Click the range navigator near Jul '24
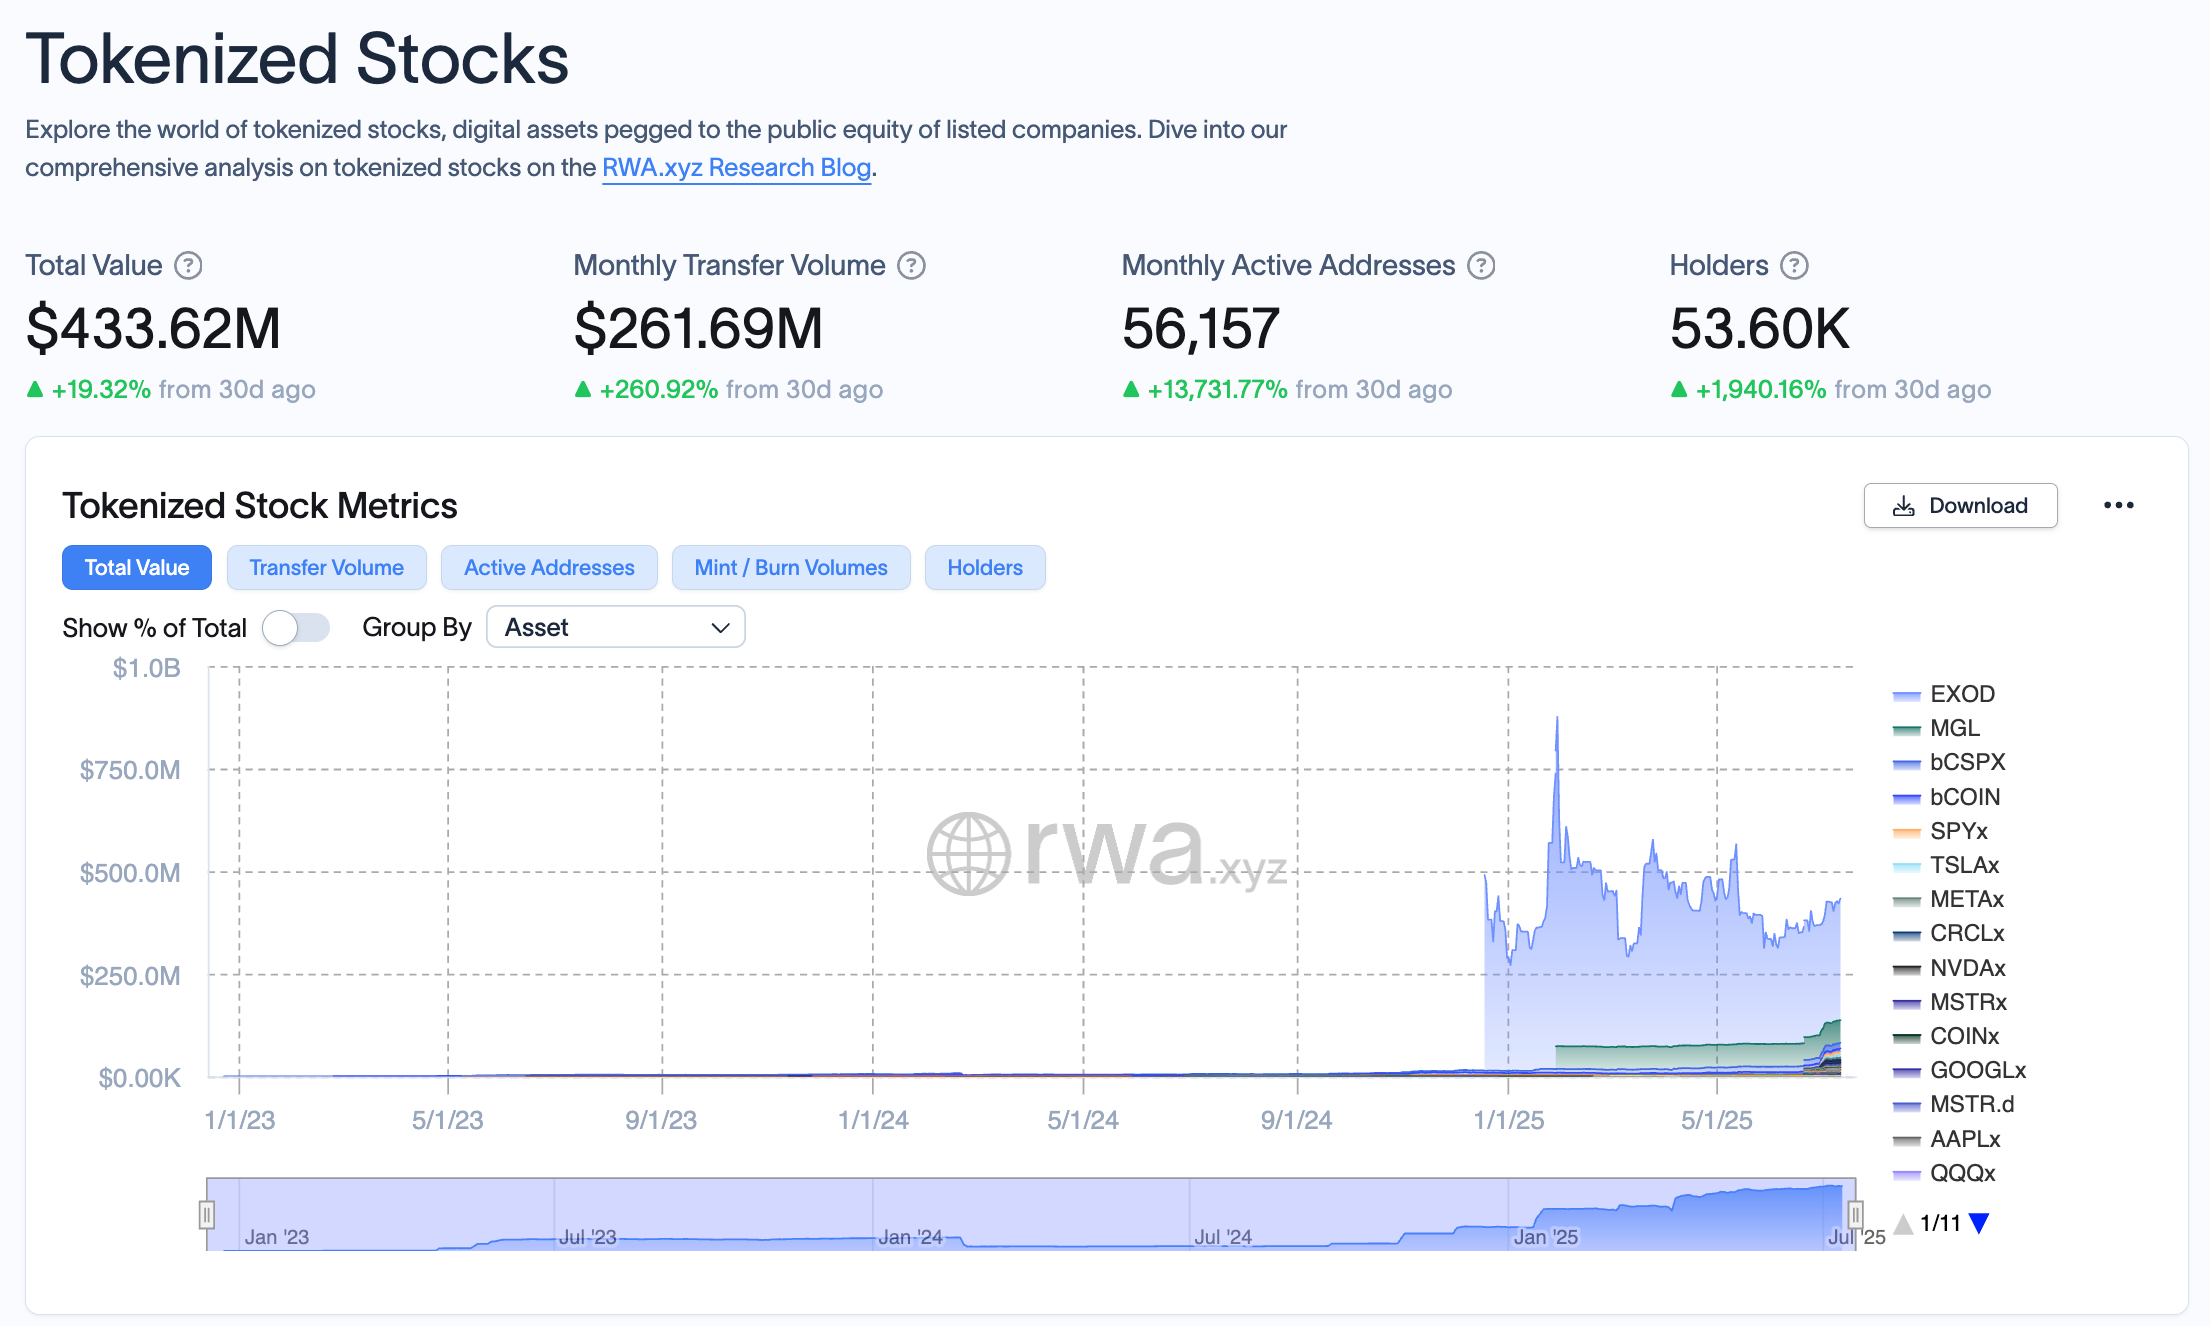The height and width of the screenshot is (1326, 2210). pyautogui.click(x=1222, y=1236)
